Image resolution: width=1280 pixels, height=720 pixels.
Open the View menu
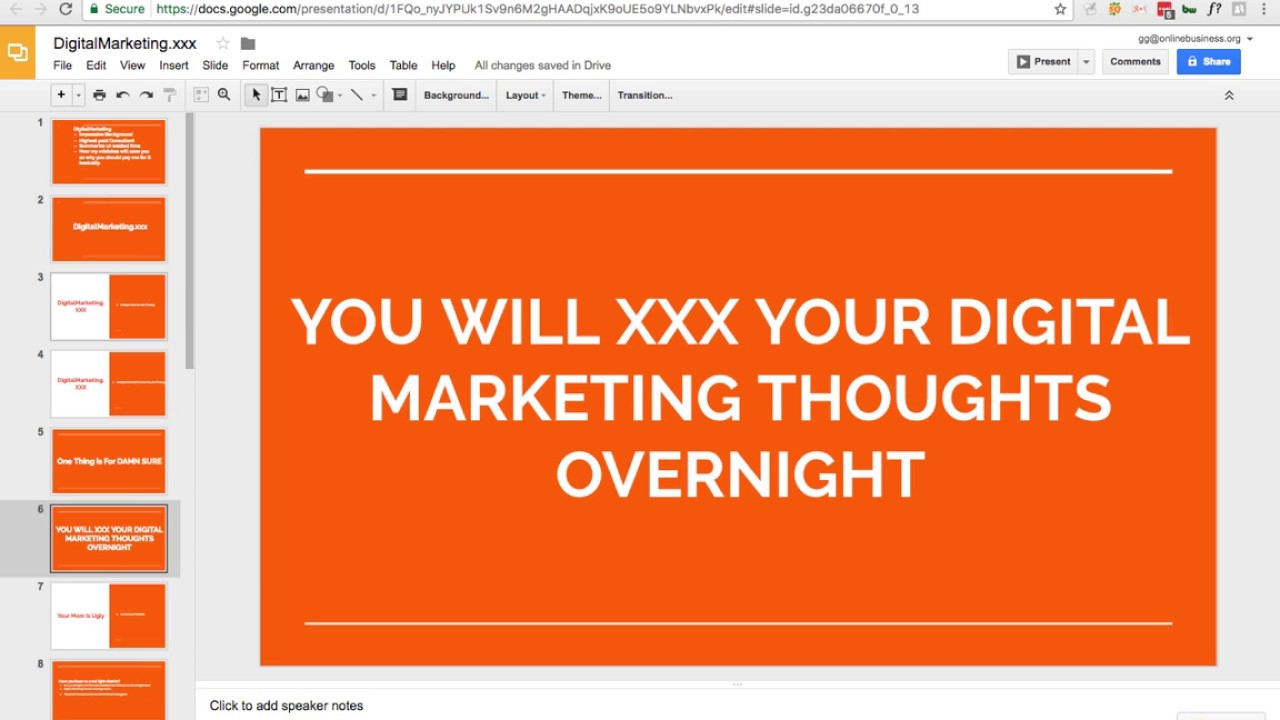(133, 65)
